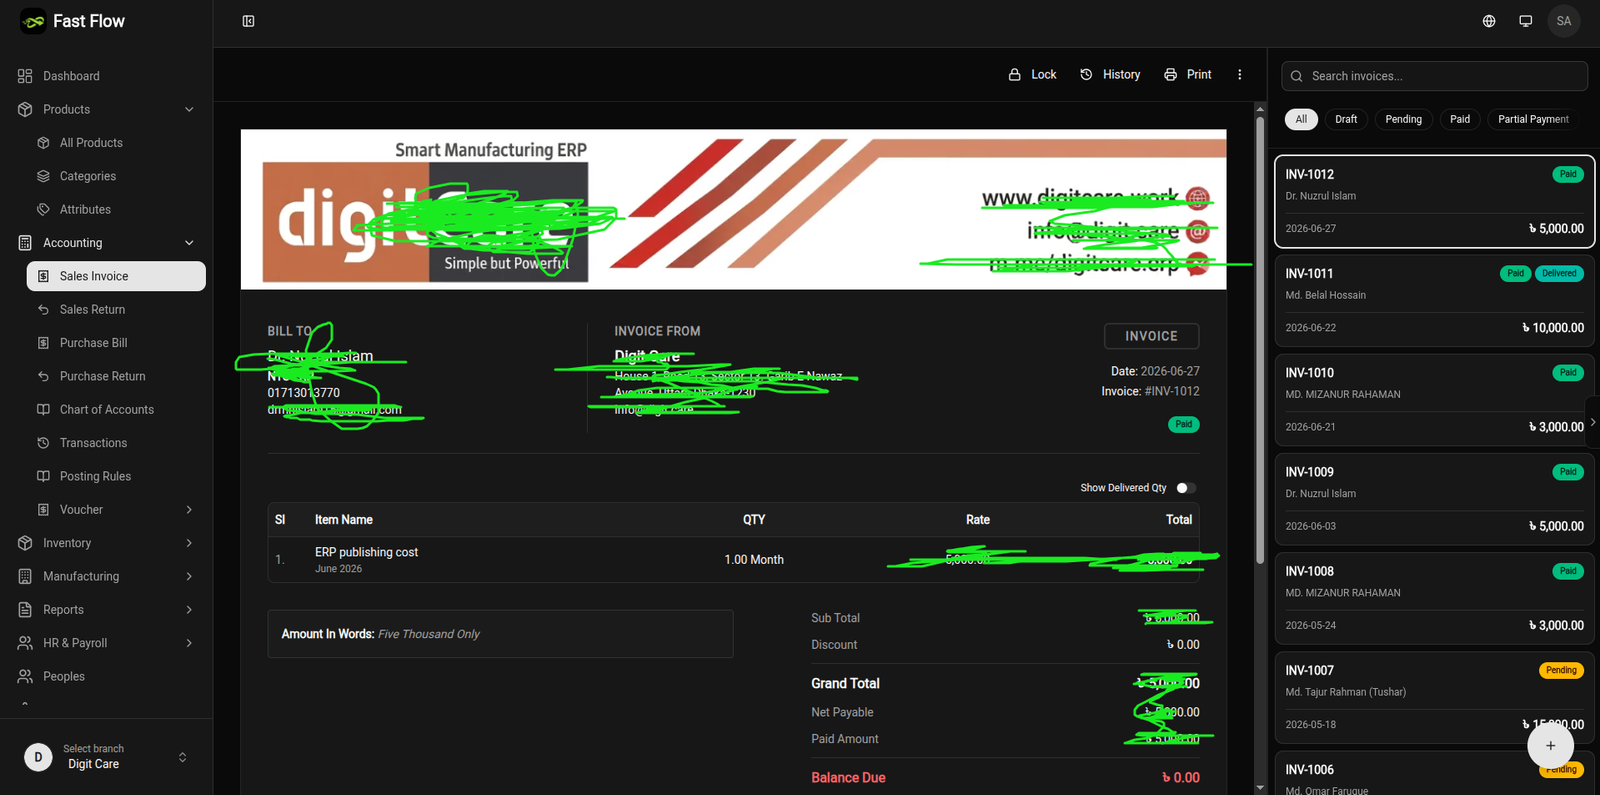Select the Partial Payment filter tab

1533,119
